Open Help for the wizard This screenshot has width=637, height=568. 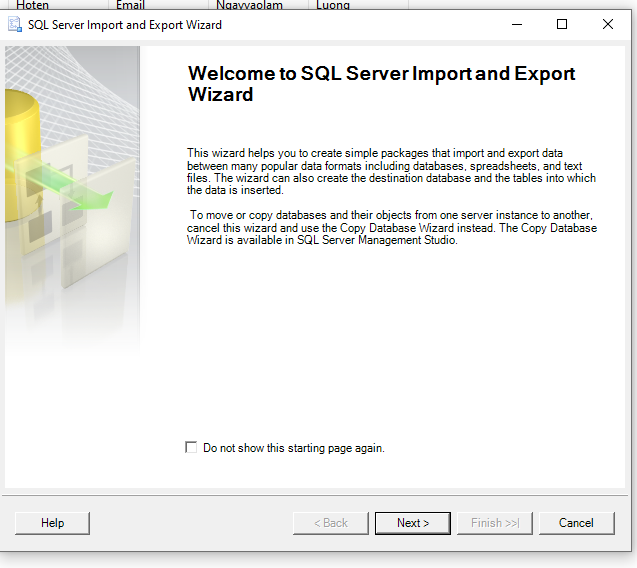(x=52, y=523)
